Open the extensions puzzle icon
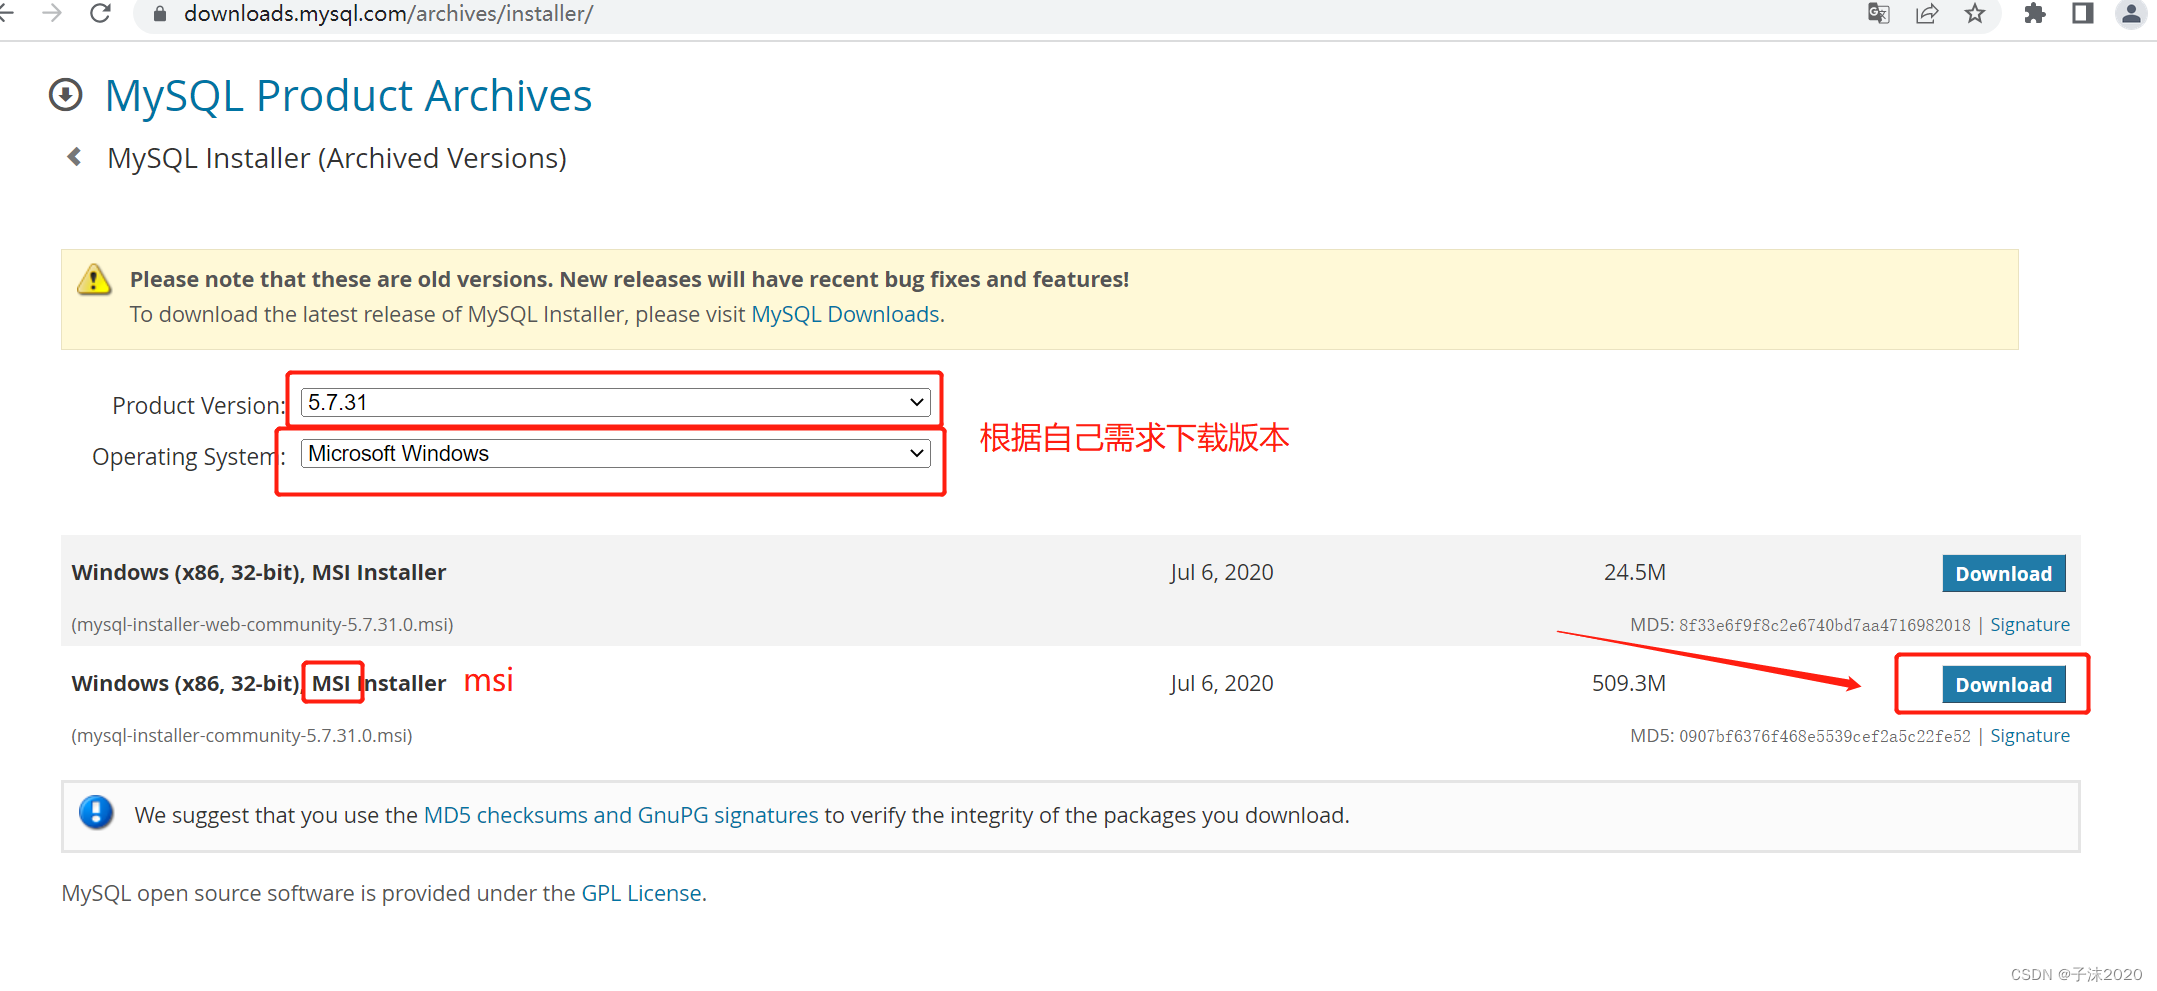Image resolution: width=2157 pixels, height=991 pixels. [2034, 13]
